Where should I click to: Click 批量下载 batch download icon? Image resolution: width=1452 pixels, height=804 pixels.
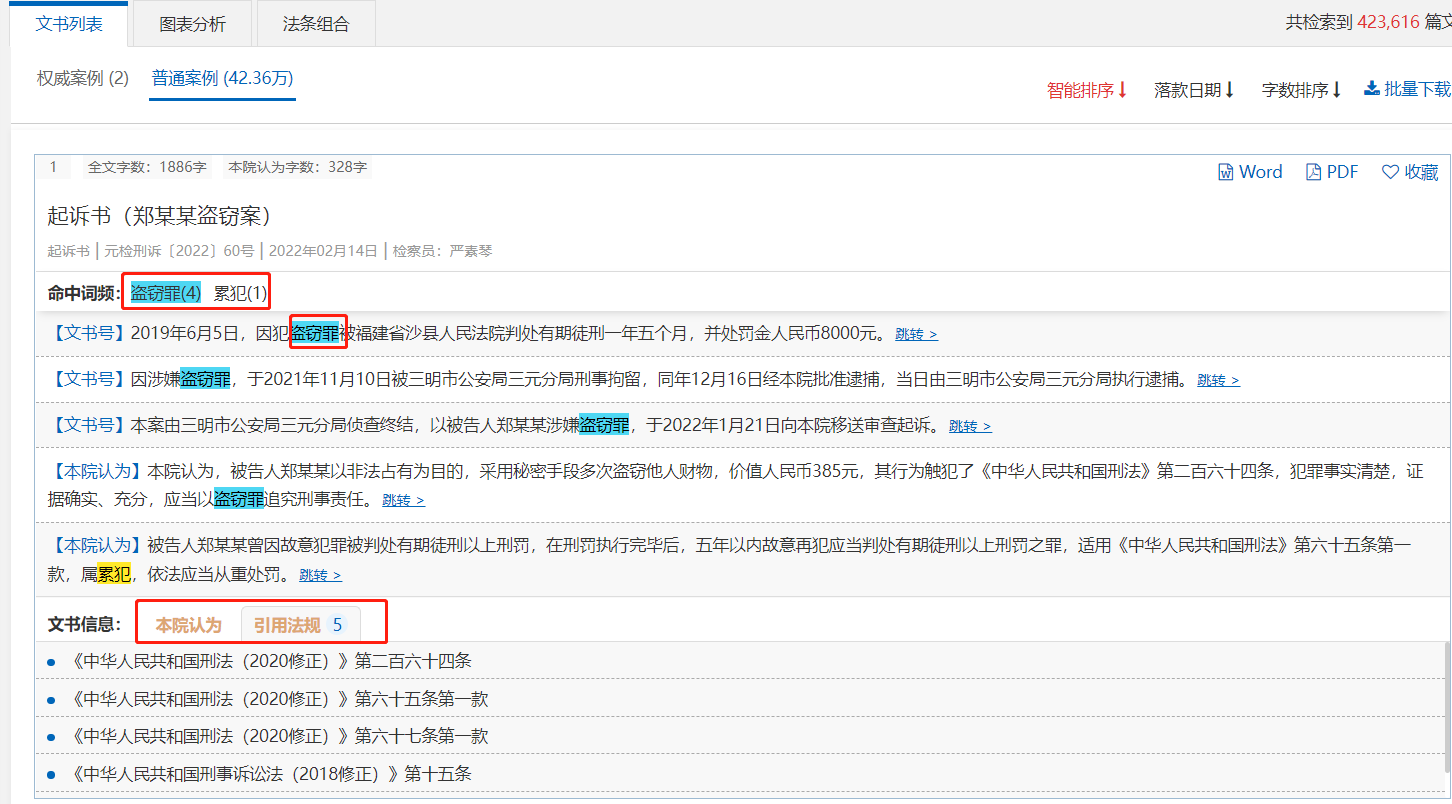click(1372, 89)
